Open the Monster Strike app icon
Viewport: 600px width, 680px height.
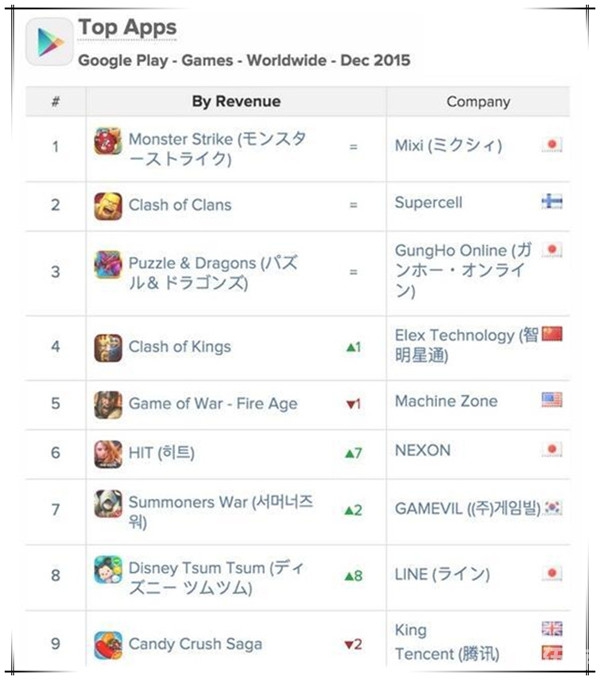[x=108, y=141]
